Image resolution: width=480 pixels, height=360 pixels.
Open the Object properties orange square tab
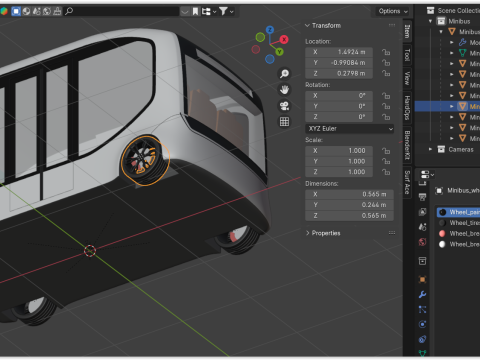click(422, 279)
